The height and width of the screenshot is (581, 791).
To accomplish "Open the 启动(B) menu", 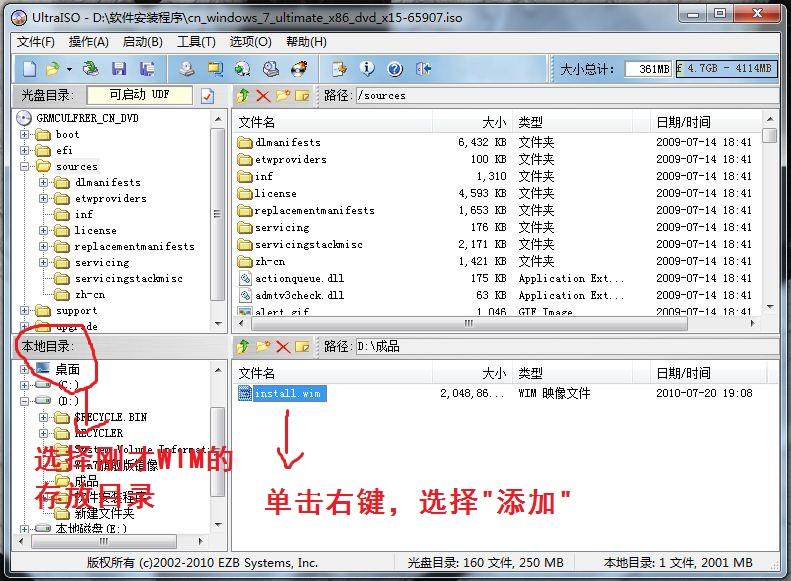I will pyautogui.click(x=143, y=41).
